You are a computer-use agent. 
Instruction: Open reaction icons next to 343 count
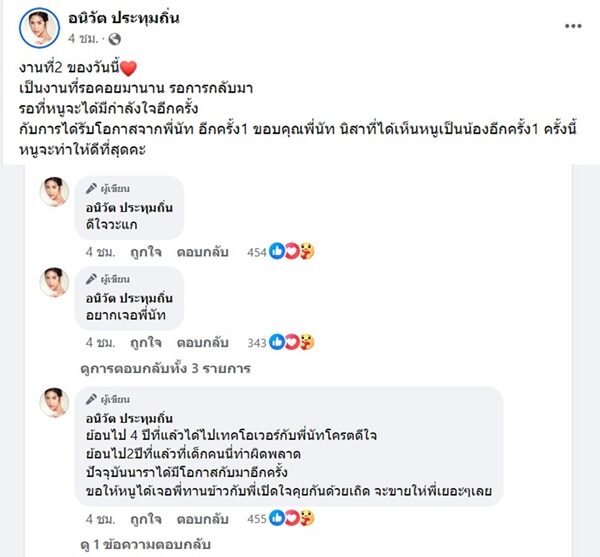pyautogui.click(x=292, y=343)
